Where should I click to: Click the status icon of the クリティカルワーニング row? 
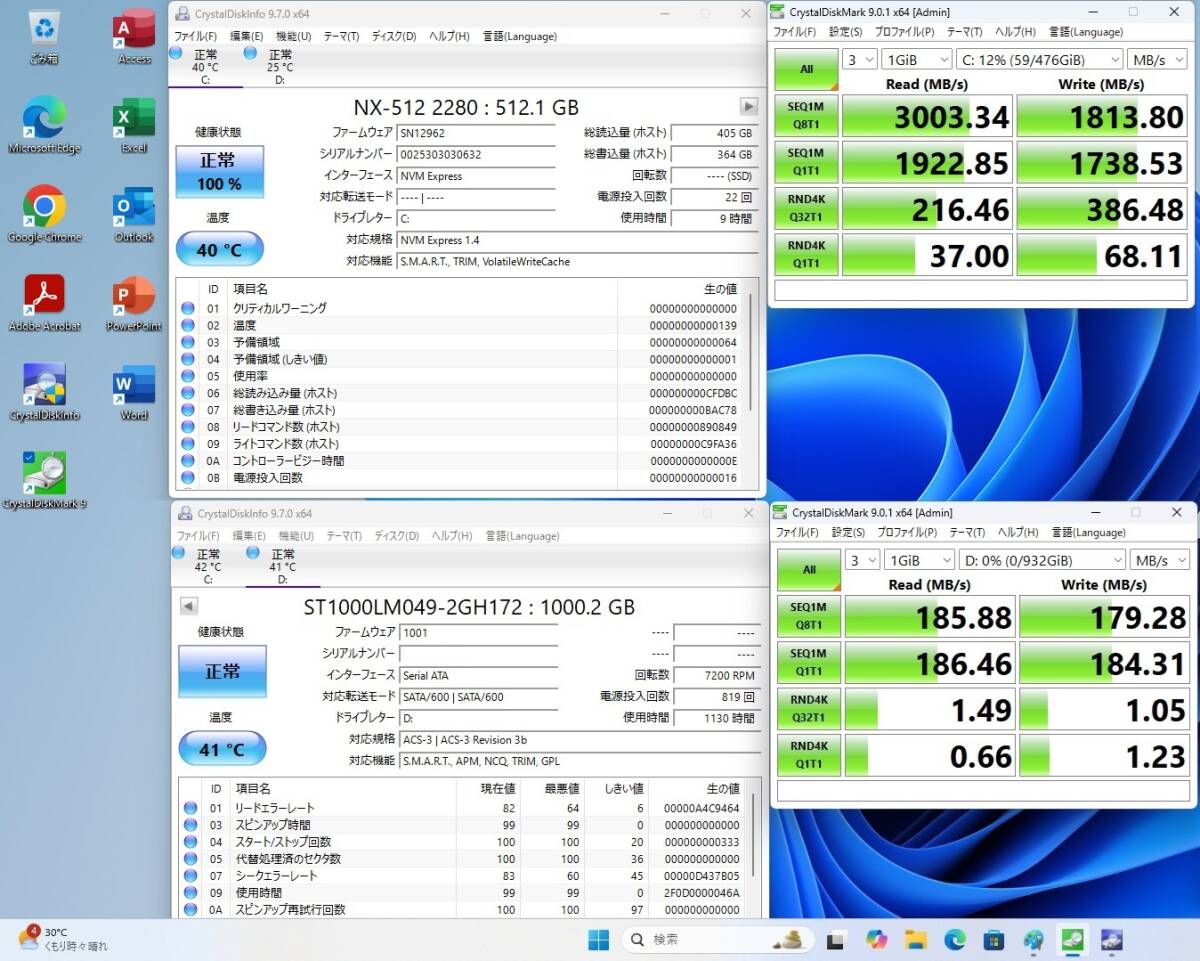(x=188, y=309)
